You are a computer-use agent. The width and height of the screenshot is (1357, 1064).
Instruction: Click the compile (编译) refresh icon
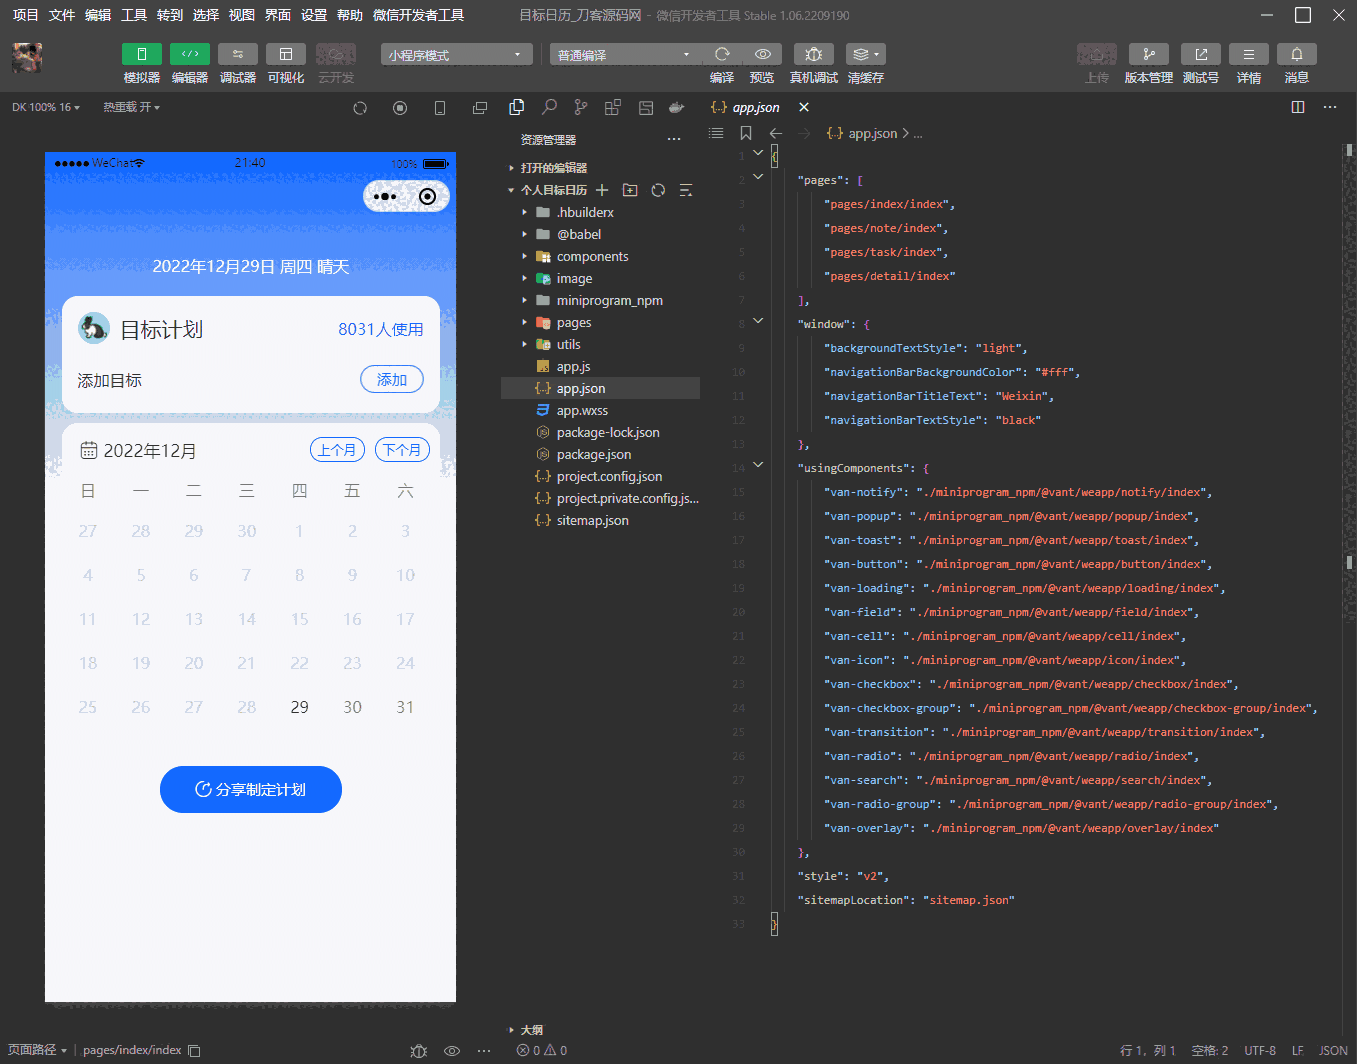click(722, 54)
